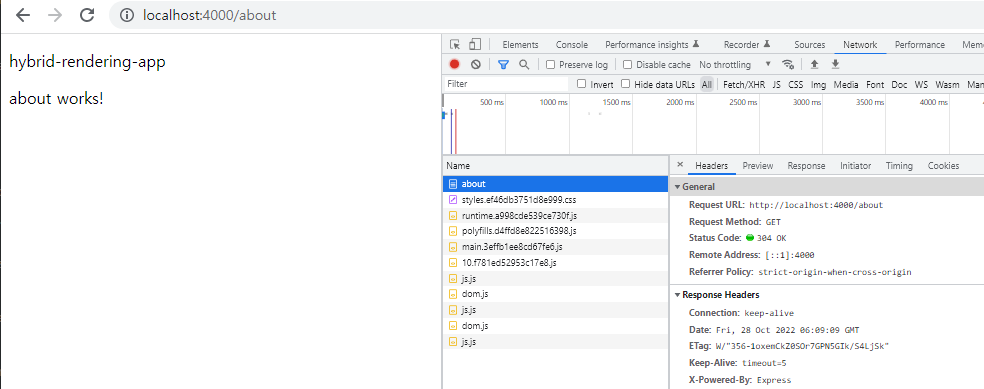The width and height of the screenshot is (984, 389).
Task: Click the stylesheet icon beside styles.ef46db3751d8e999.css
Action: click(x=452, y=200)
